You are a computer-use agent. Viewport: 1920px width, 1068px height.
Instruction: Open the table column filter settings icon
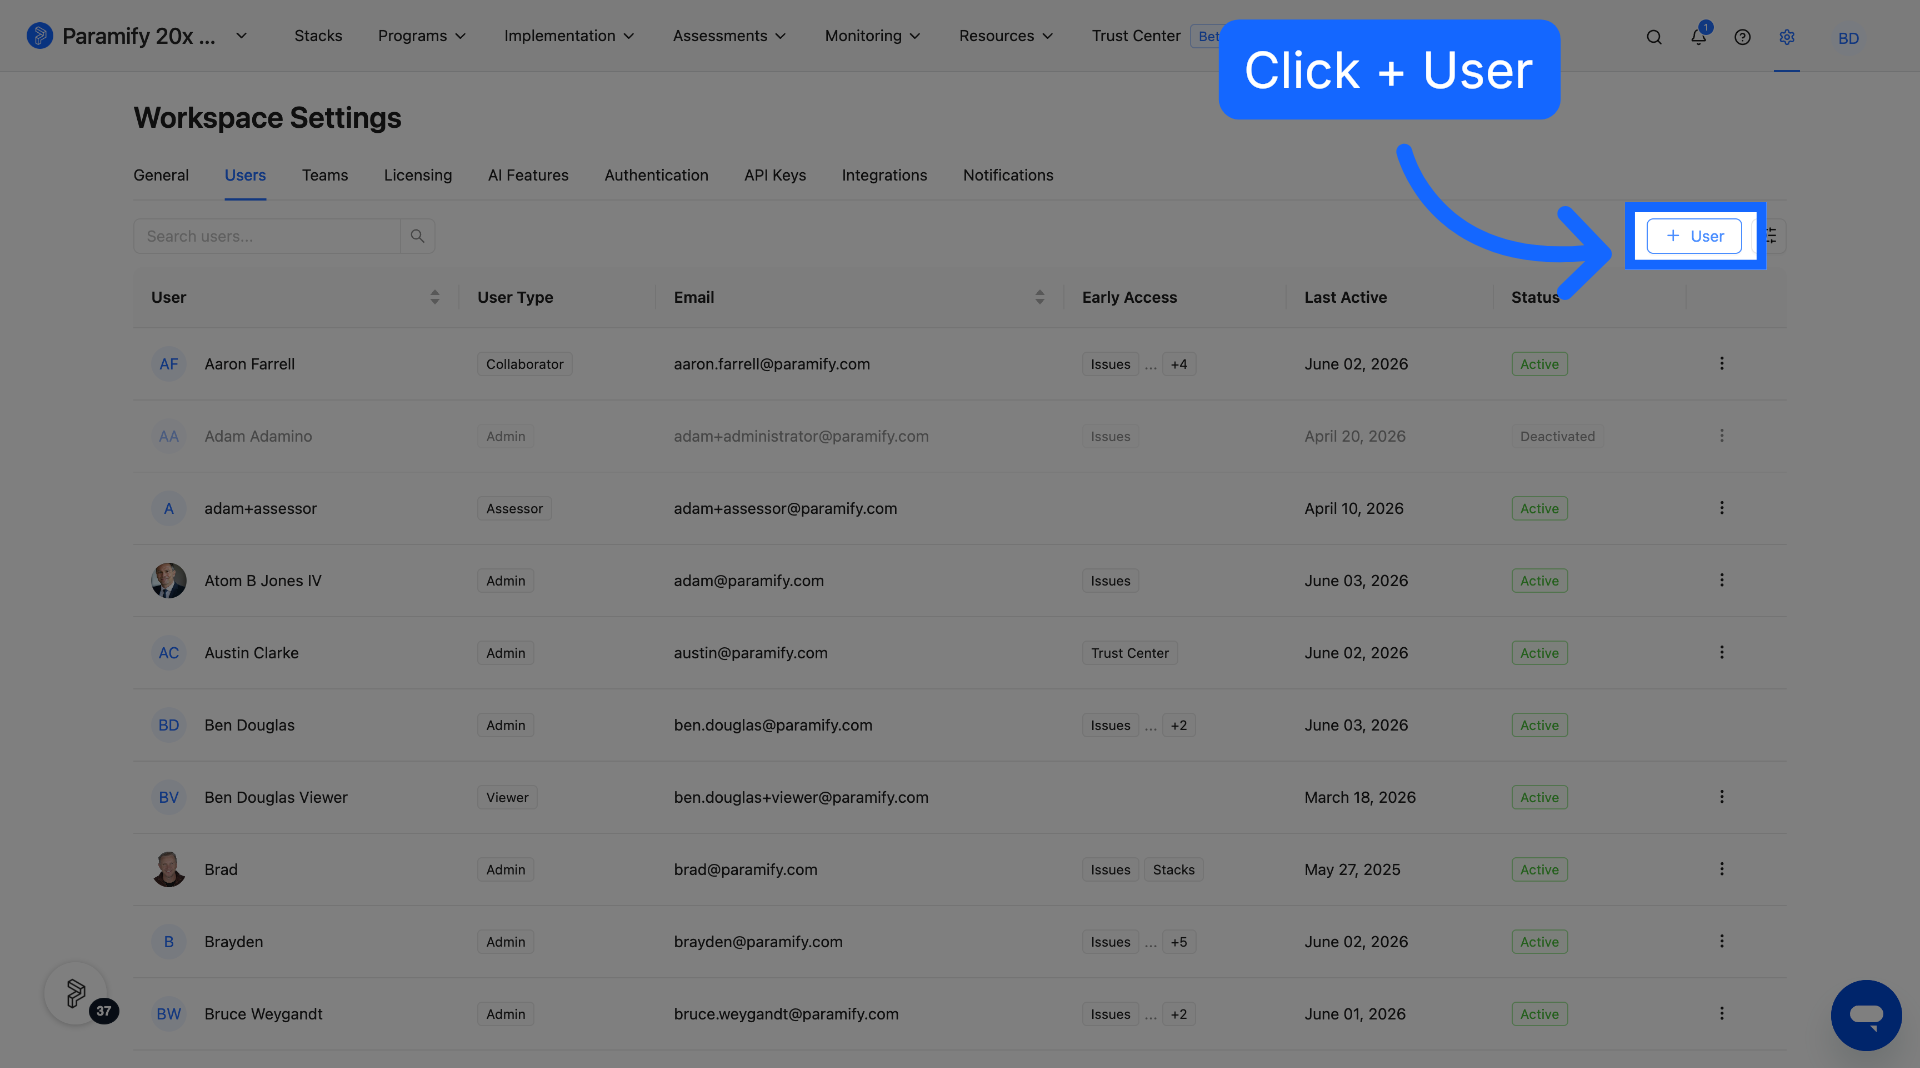(1772, 236)
